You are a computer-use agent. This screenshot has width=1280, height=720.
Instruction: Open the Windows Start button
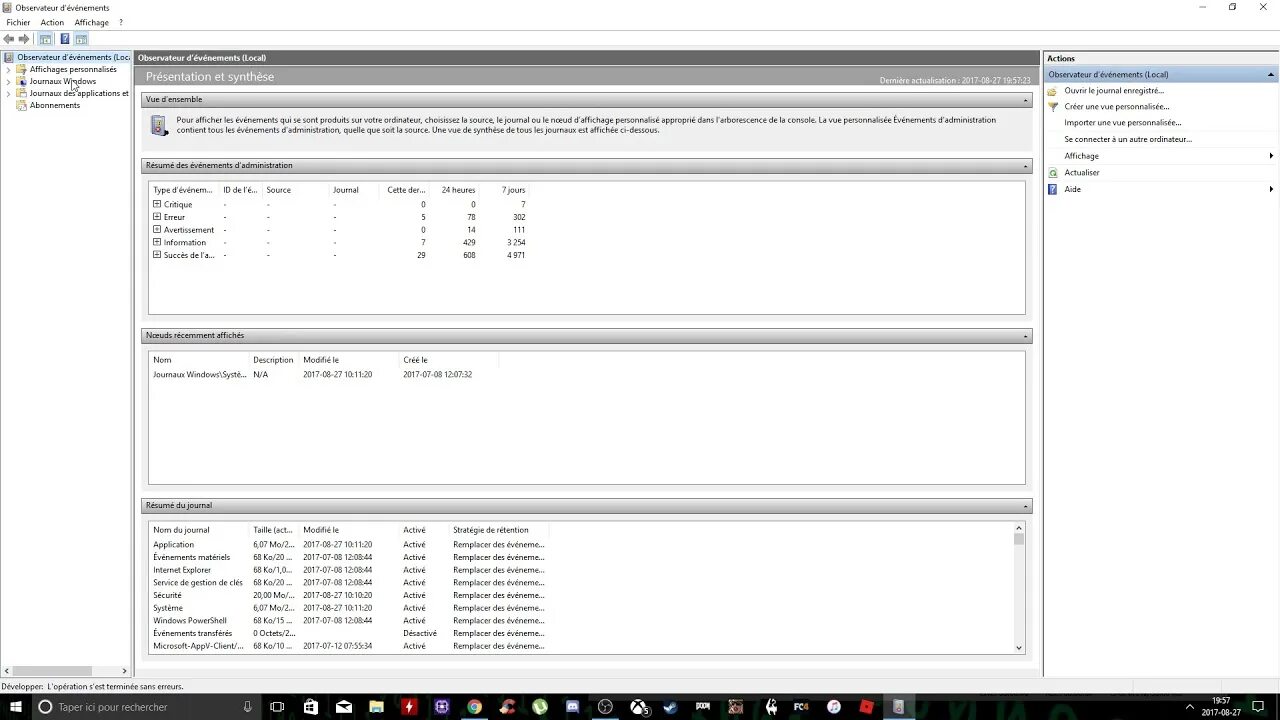click(x=14, y=706)
